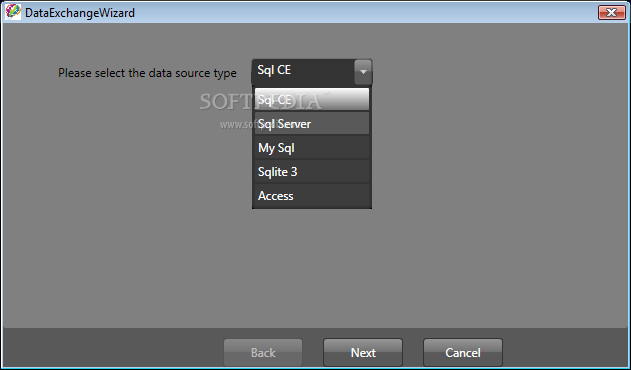The height and width of the screenshot is (370, 631).
Task: Click the disabled Back button
Action: [263, 352]
